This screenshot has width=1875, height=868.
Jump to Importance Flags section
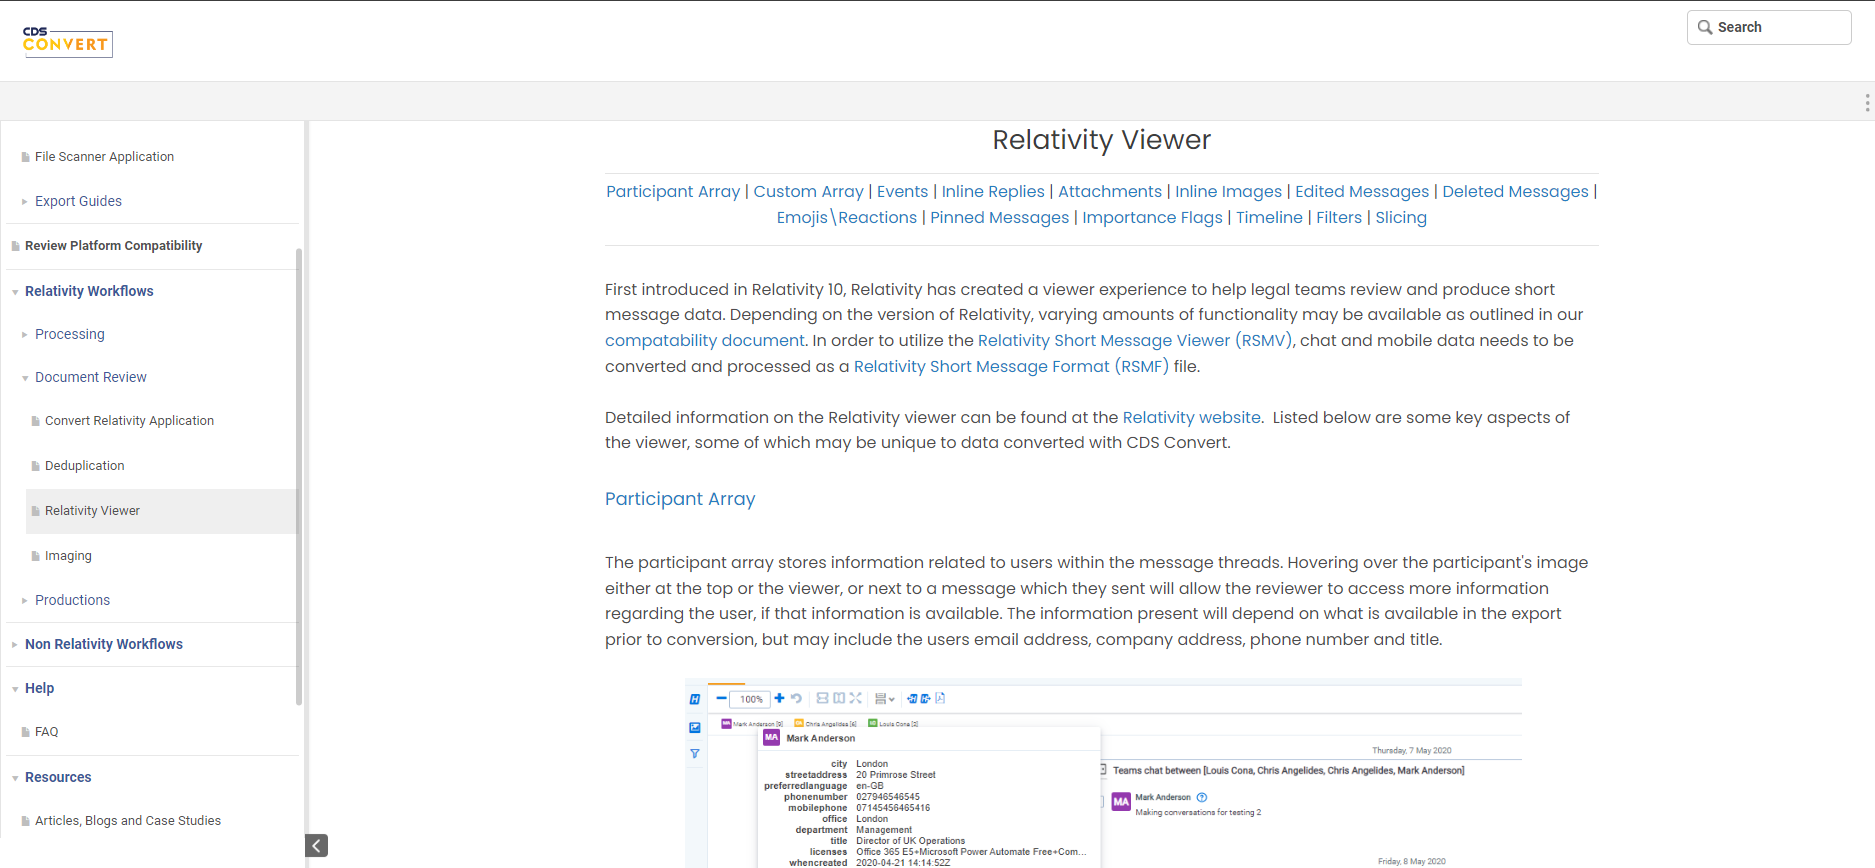point(1152,217)
